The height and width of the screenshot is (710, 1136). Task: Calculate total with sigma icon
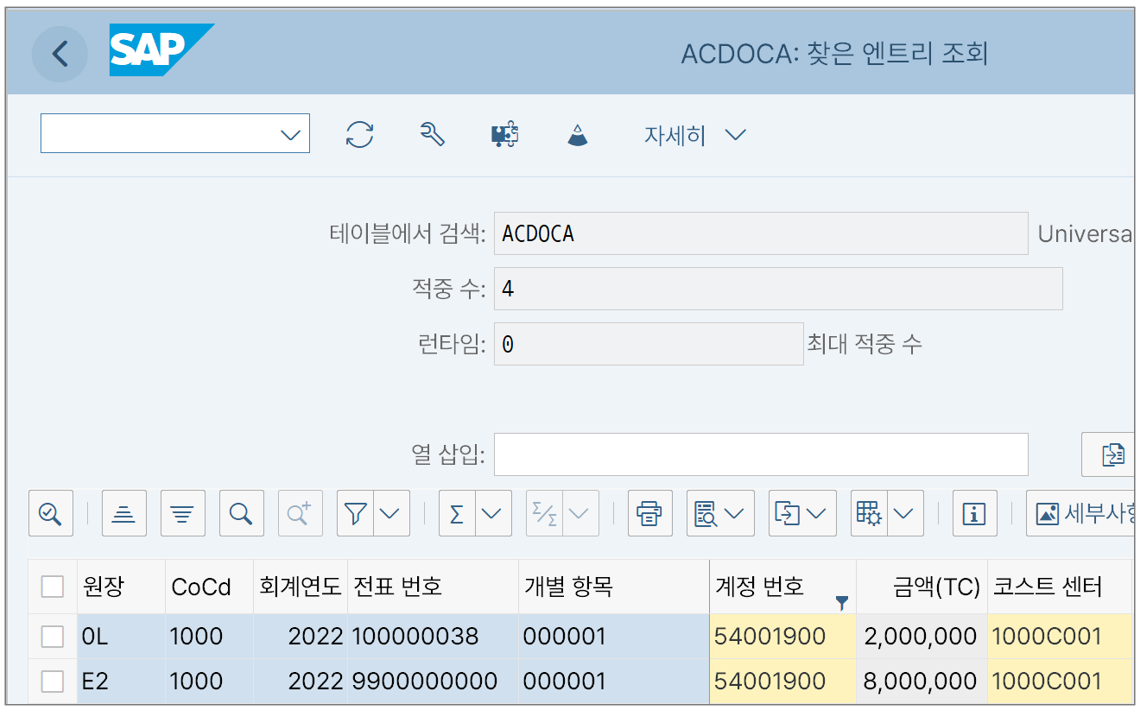tap(456, 513)
